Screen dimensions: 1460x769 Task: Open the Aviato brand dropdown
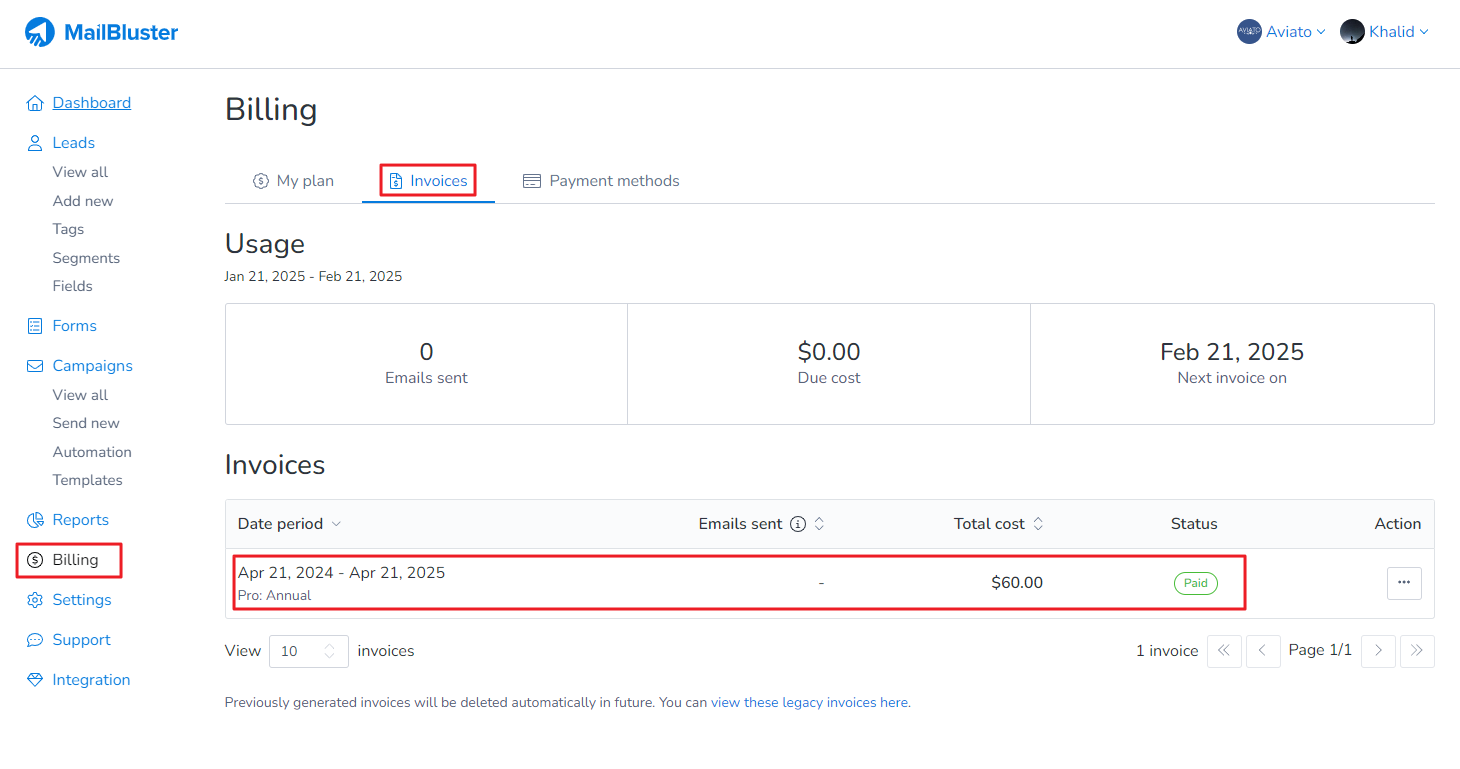[x=1281, y=32]
